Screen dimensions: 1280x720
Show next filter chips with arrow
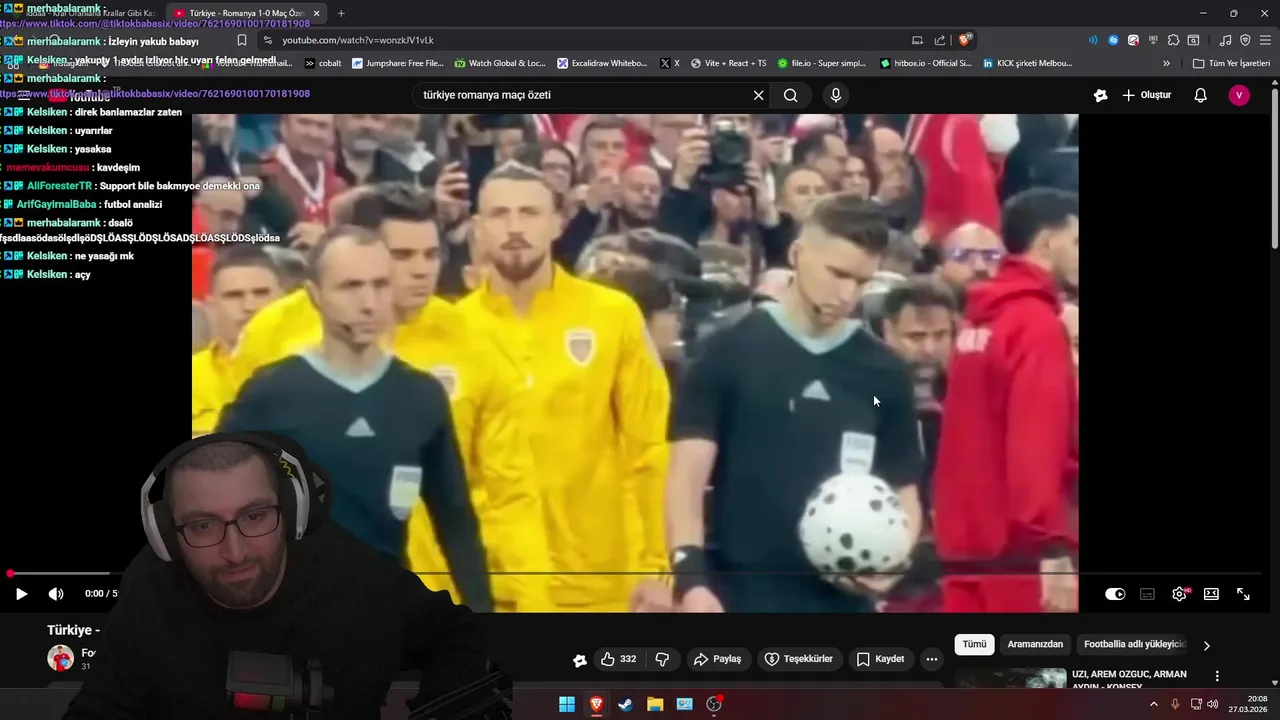click(x=1206, y=646)
